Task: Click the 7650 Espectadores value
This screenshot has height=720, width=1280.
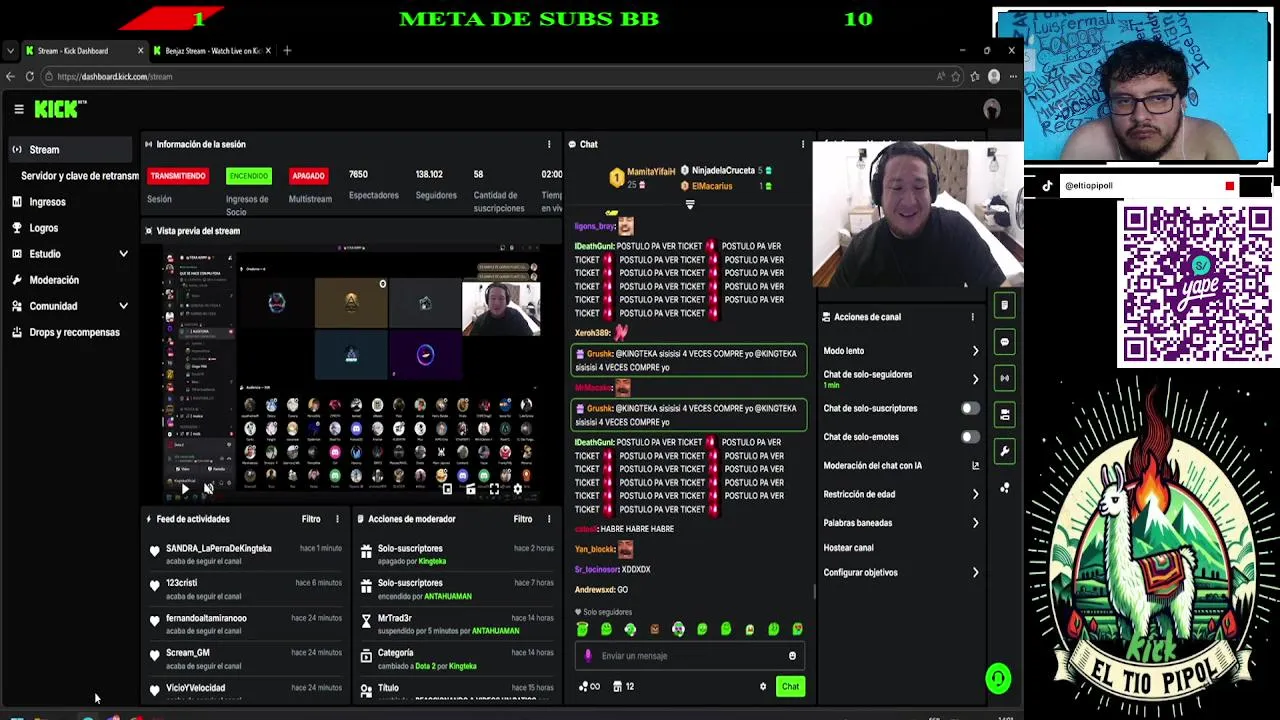Action: click(x=358, y=175)
